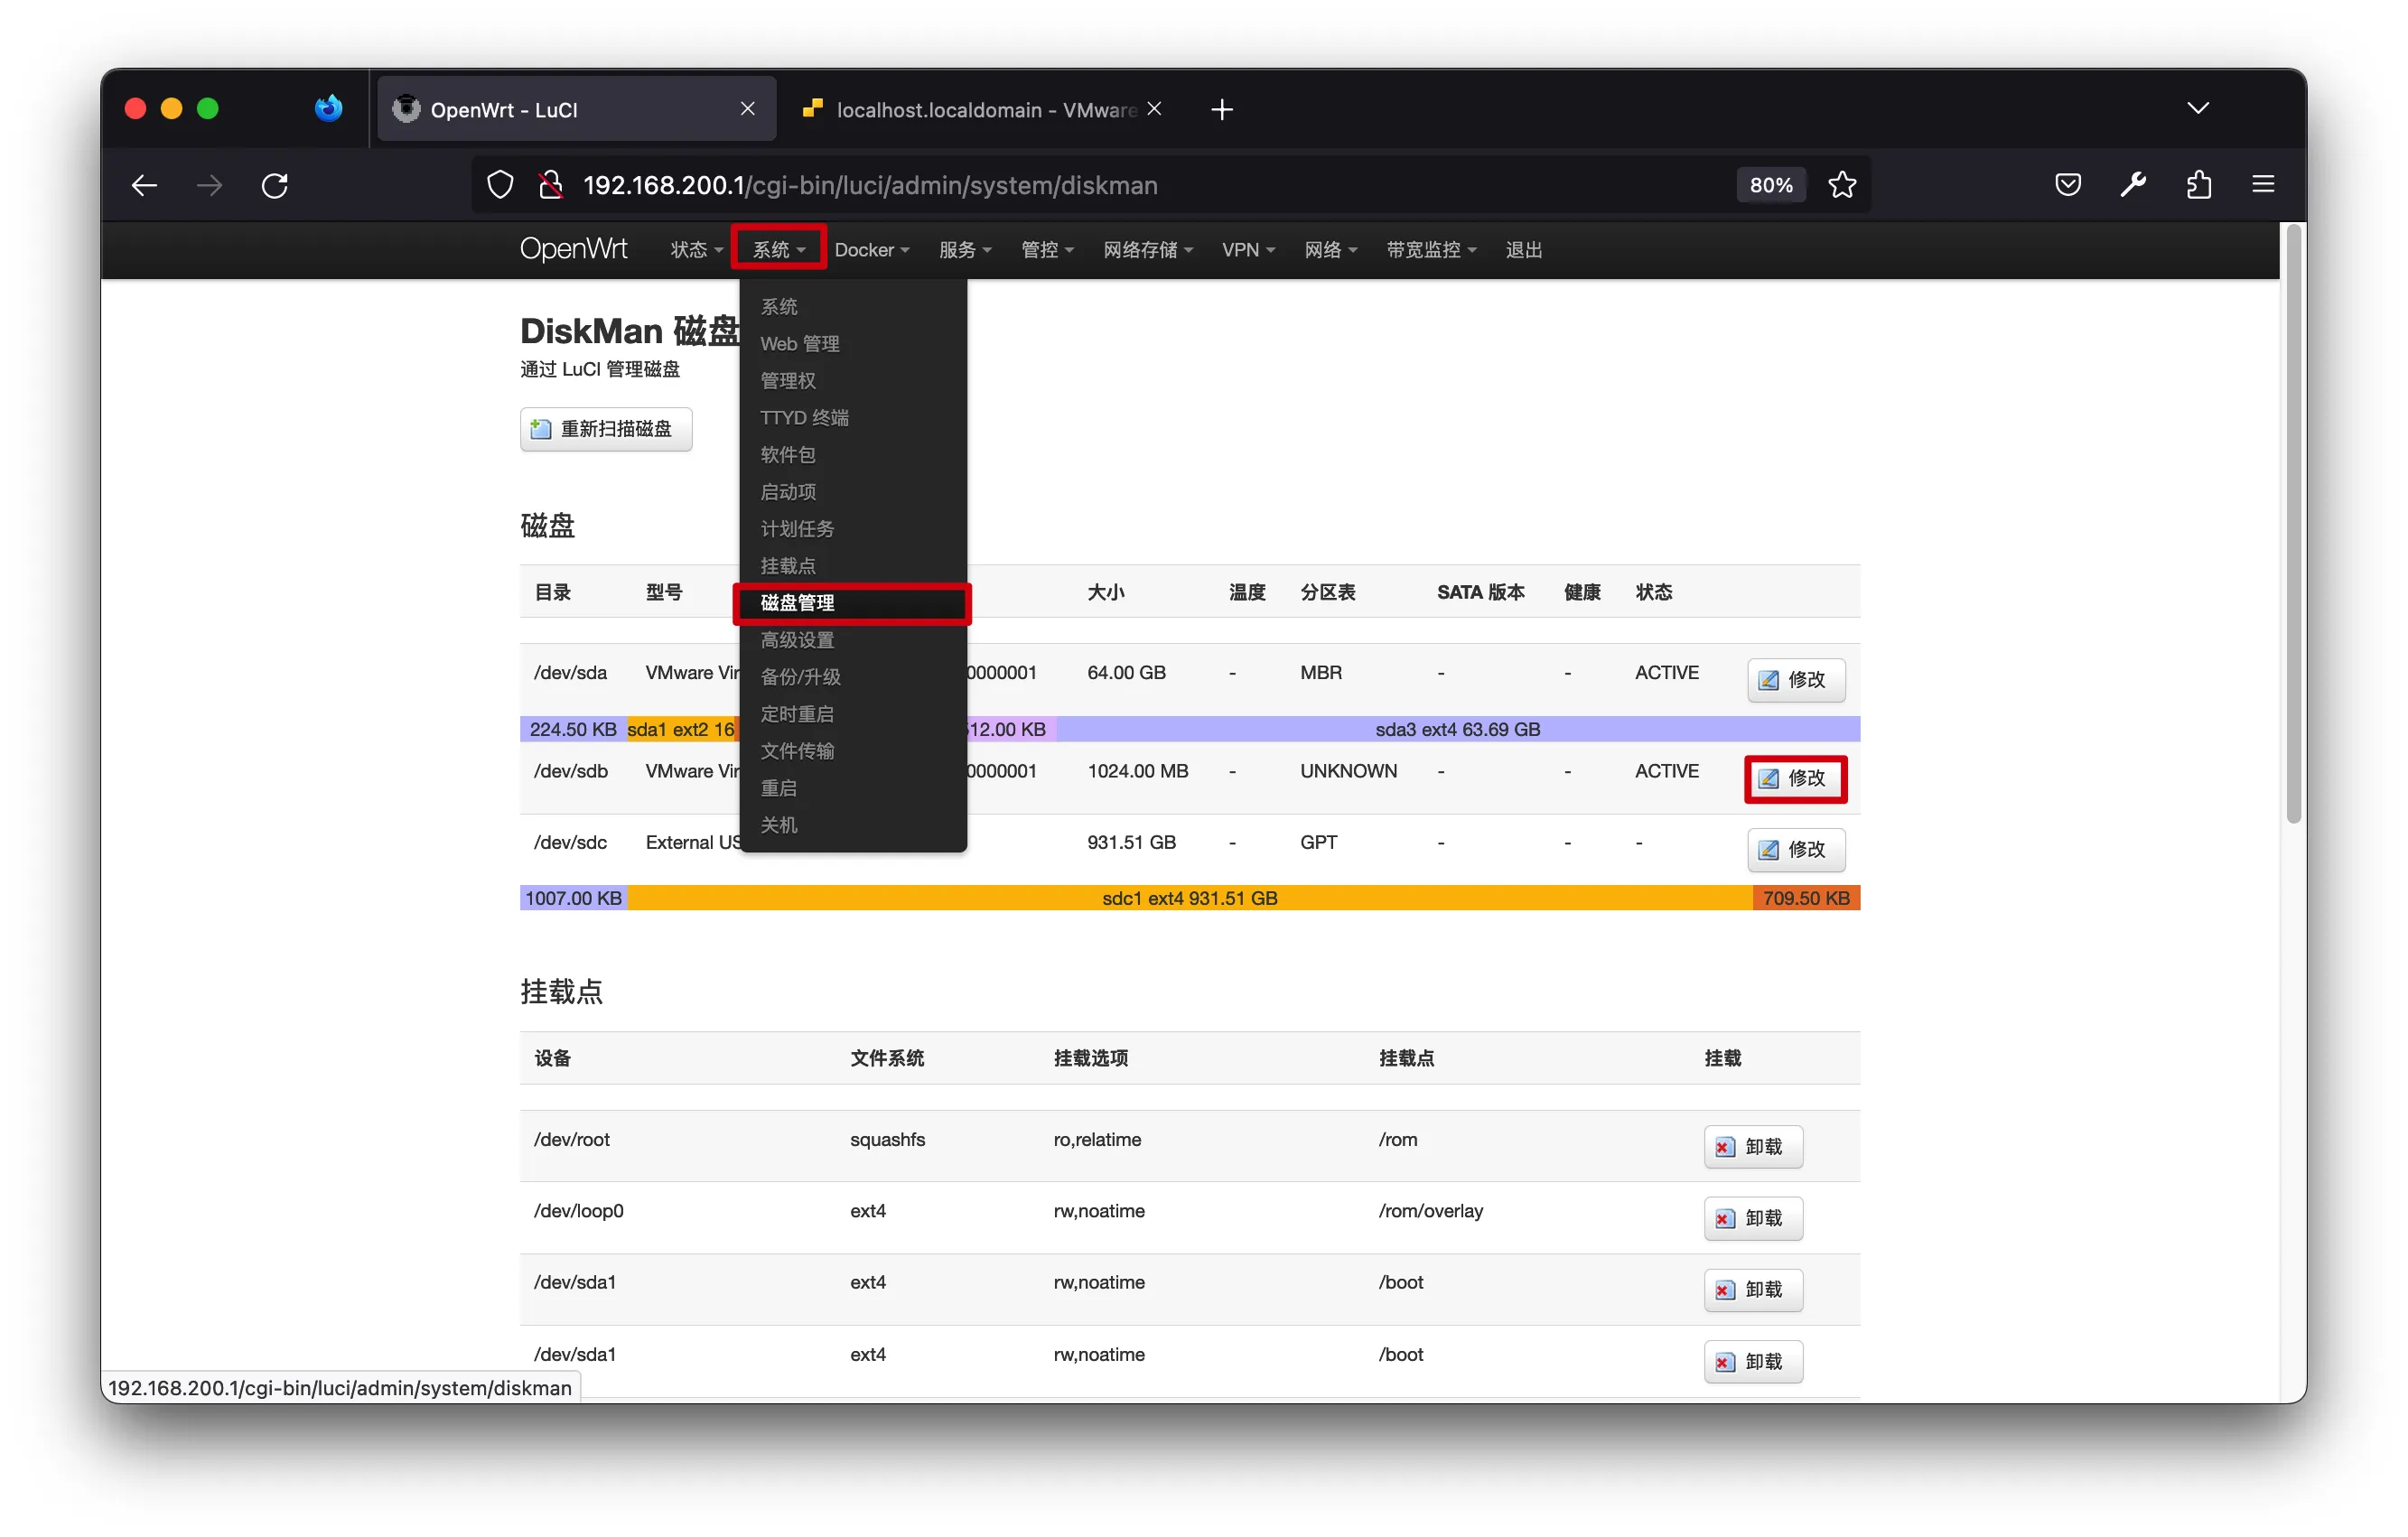Select 系统 in the dropdown menu list

point(853,307)
